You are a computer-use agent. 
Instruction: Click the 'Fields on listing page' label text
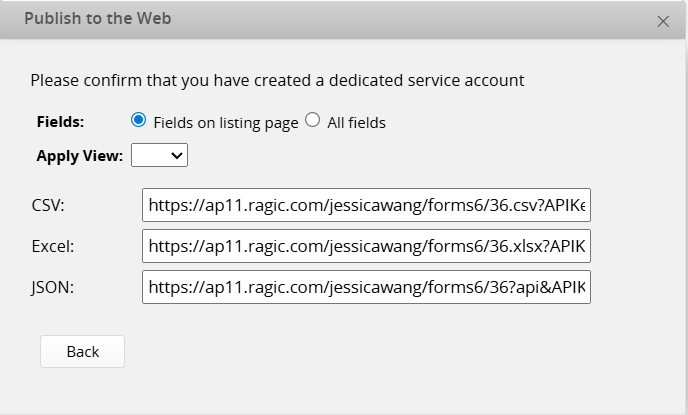(225, 123)
